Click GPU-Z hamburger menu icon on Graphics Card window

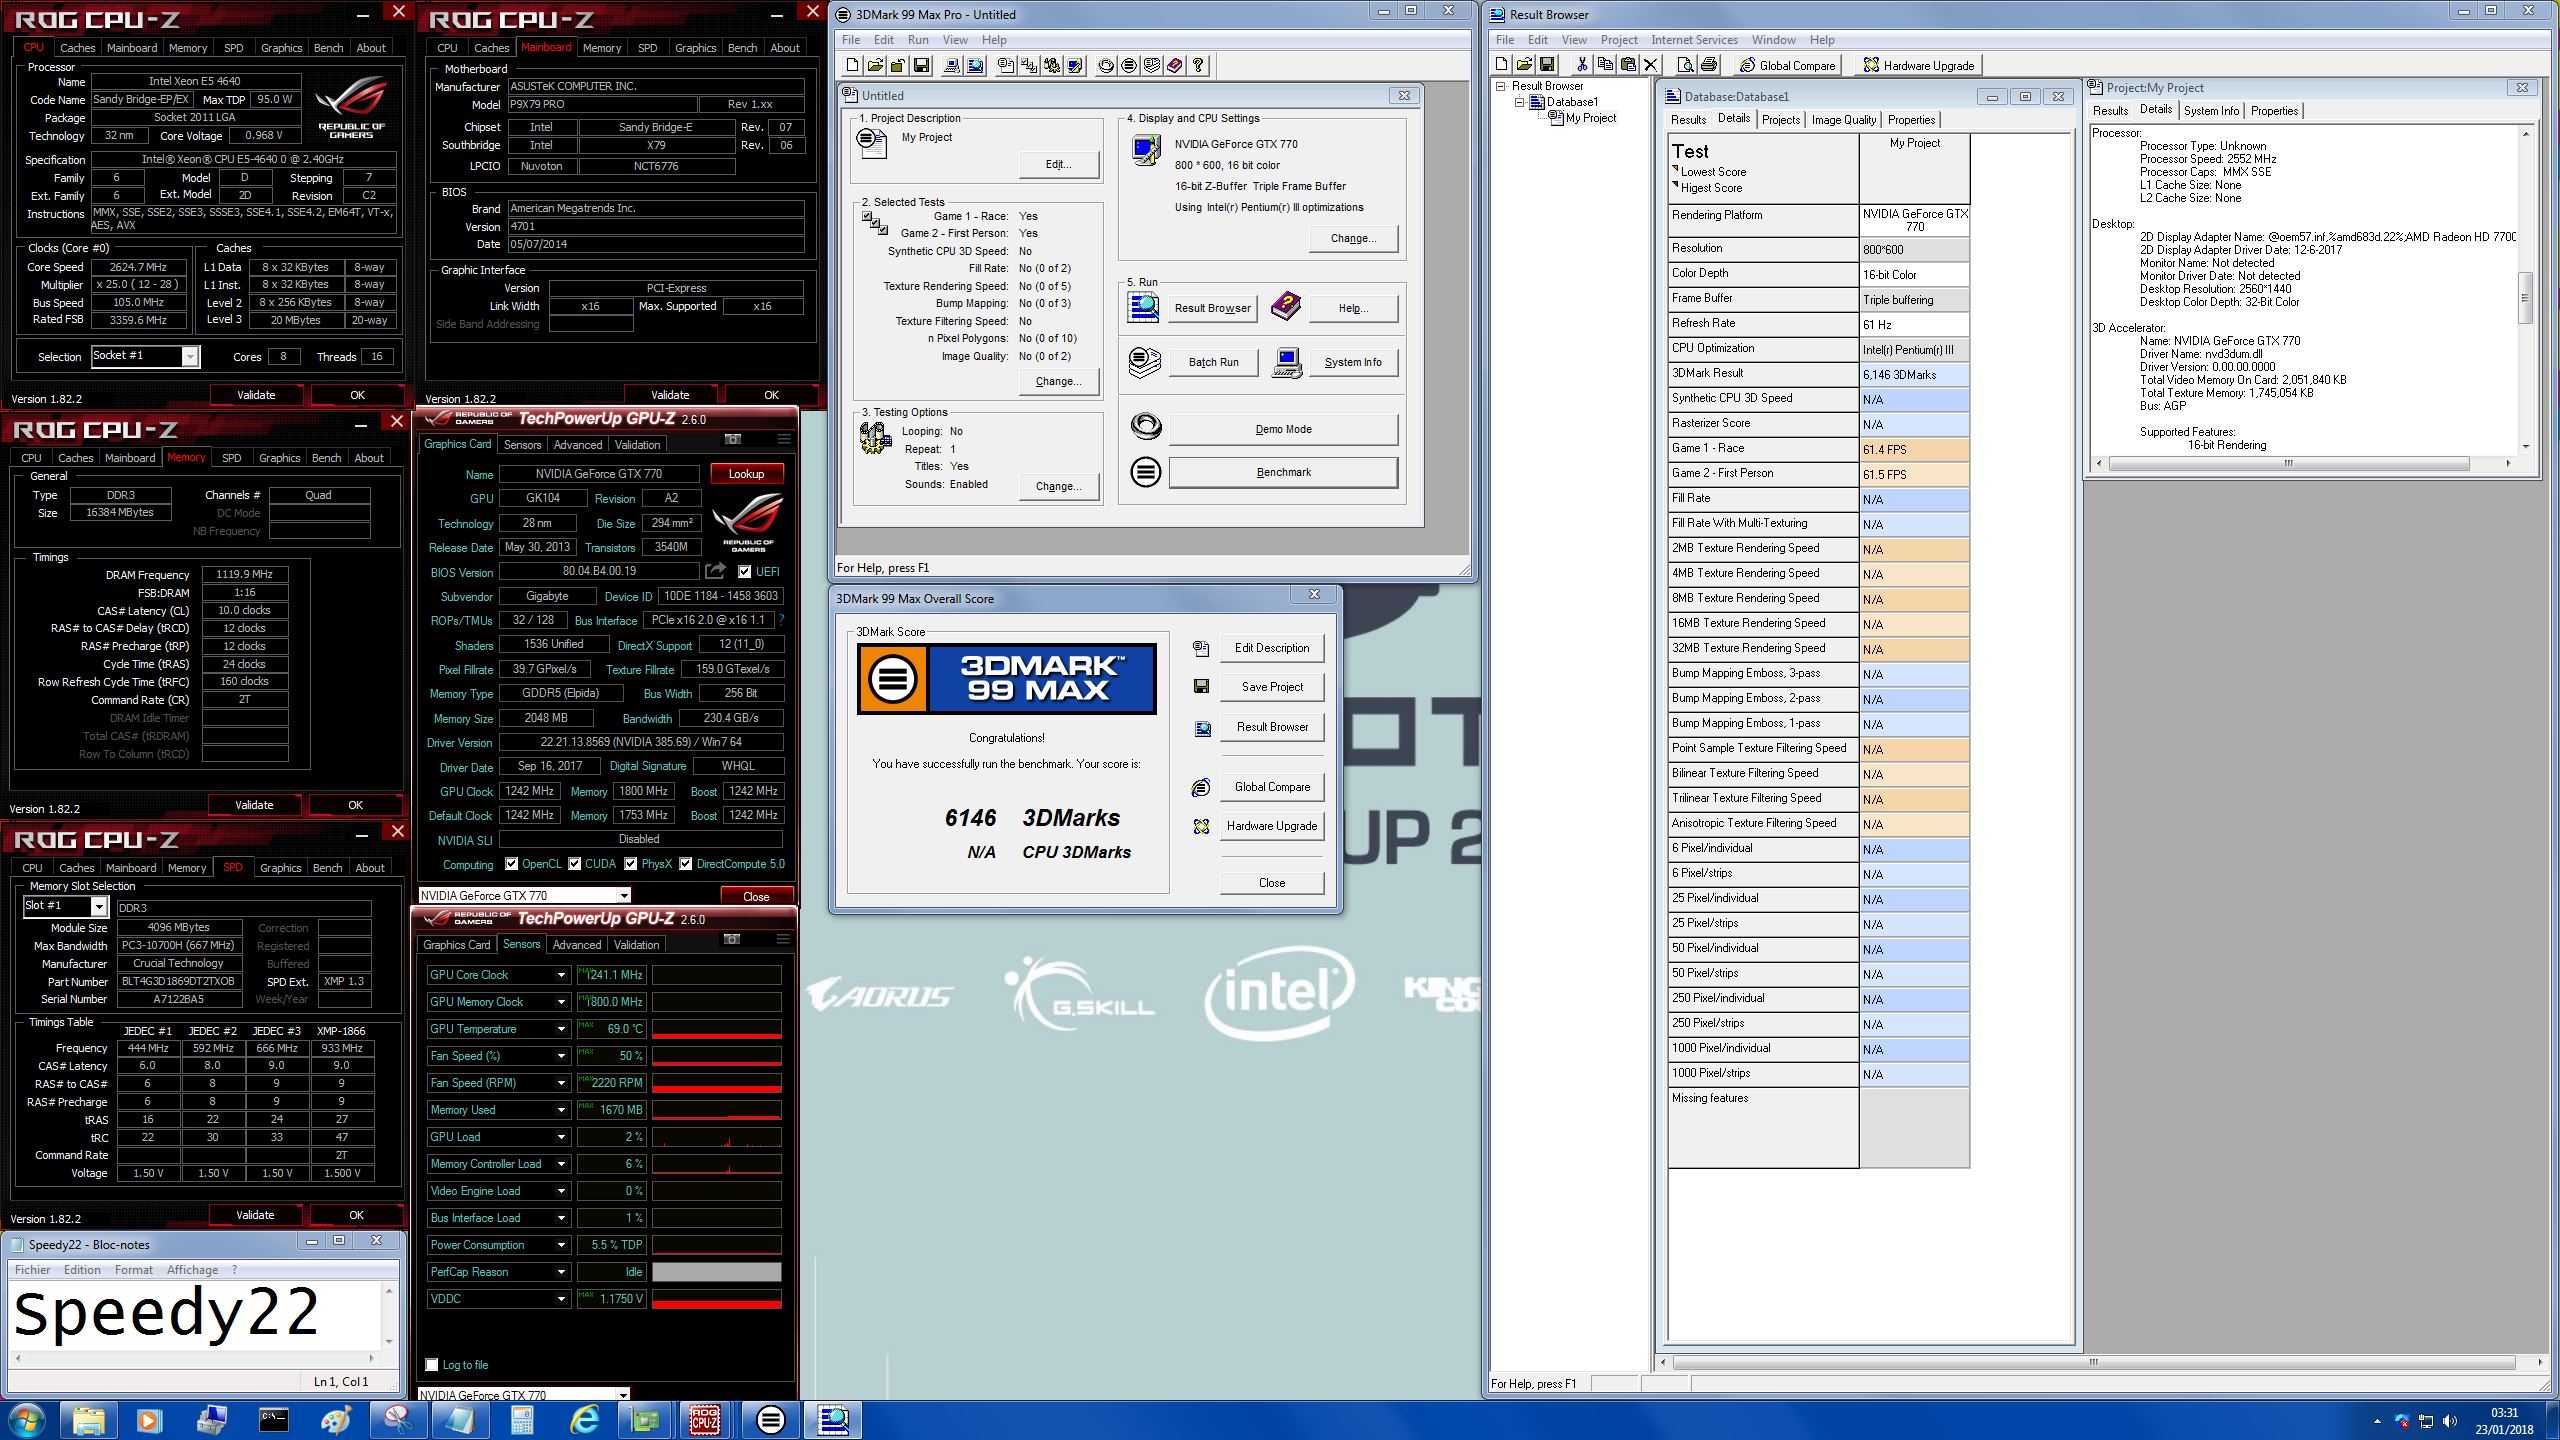784,439
